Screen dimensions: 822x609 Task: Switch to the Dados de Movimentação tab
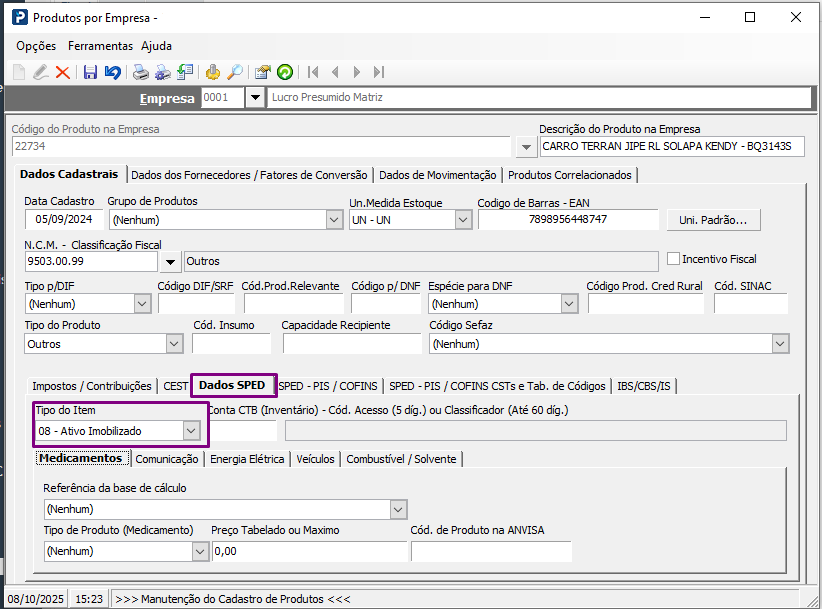437,175
